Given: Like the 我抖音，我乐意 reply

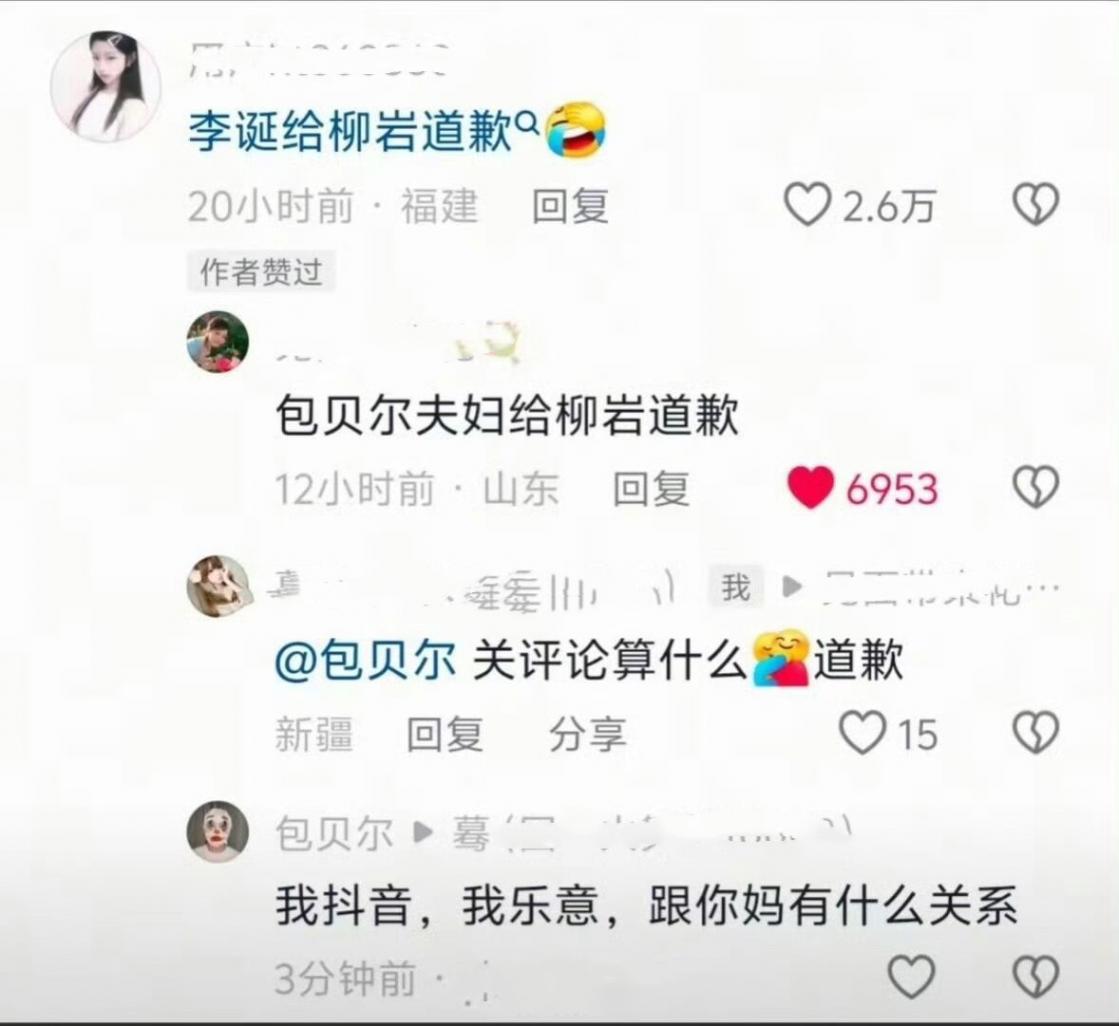Looking at the screenshot, I should [x=911, y=976].
